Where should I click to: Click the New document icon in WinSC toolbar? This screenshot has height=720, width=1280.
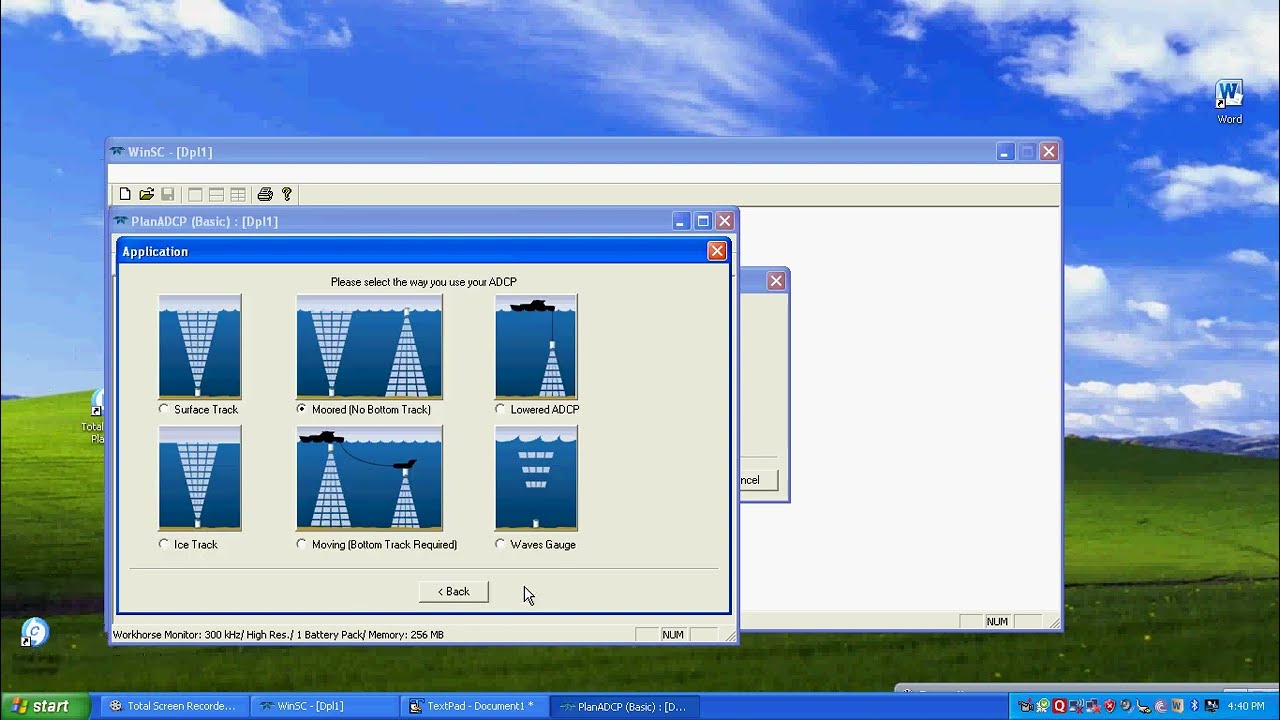coord(125,194)
